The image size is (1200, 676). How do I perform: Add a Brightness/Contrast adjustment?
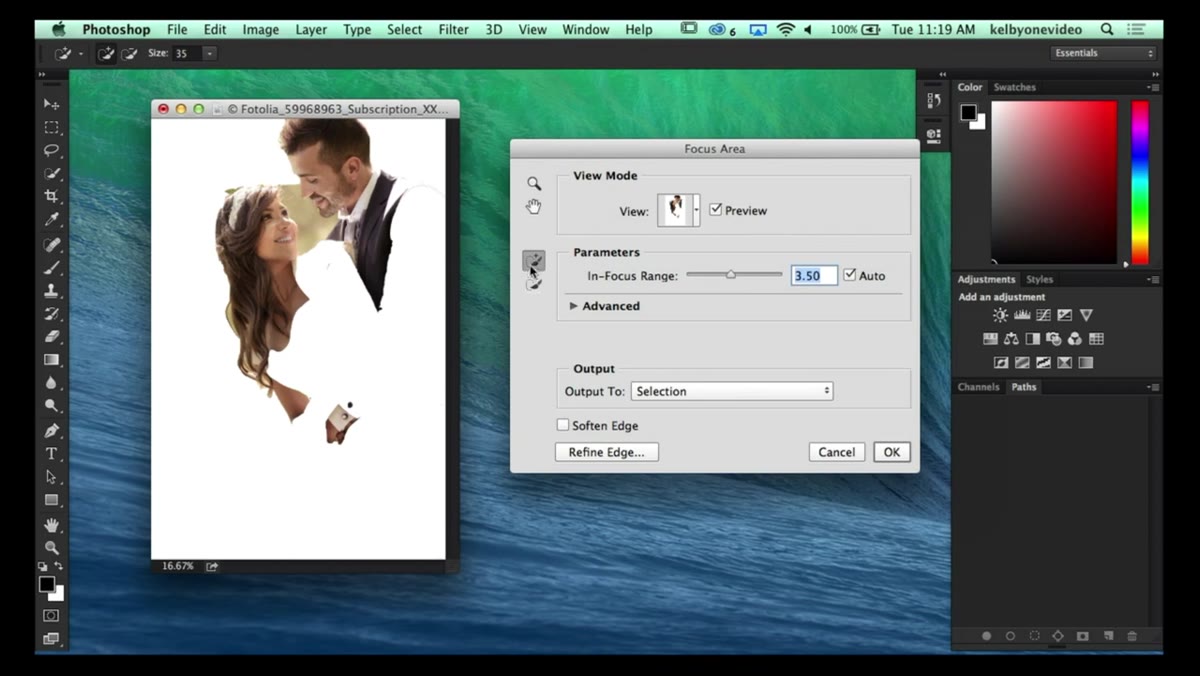pyautogui.click(x=1000, y=315)
